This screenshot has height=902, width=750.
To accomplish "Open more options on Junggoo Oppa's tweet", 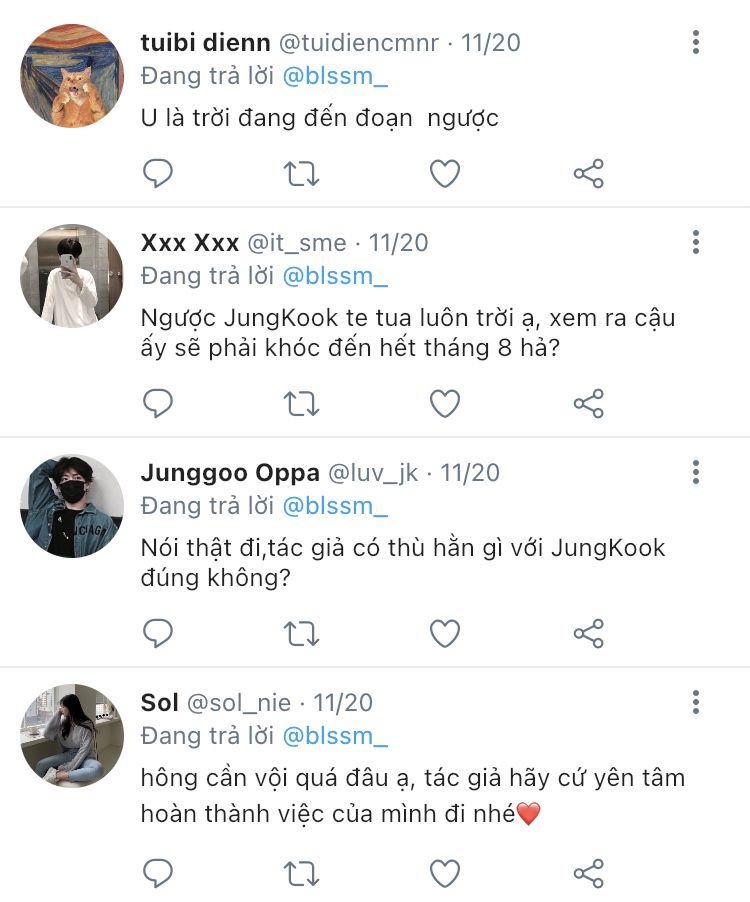I will point(696,472).
